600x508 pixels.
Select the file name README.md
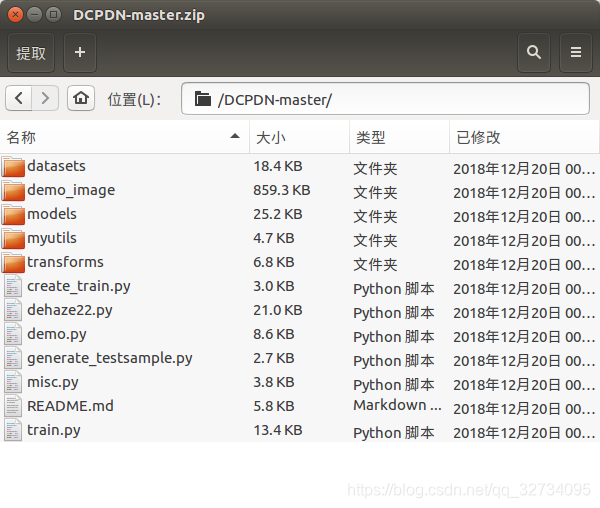click(70, 406)
